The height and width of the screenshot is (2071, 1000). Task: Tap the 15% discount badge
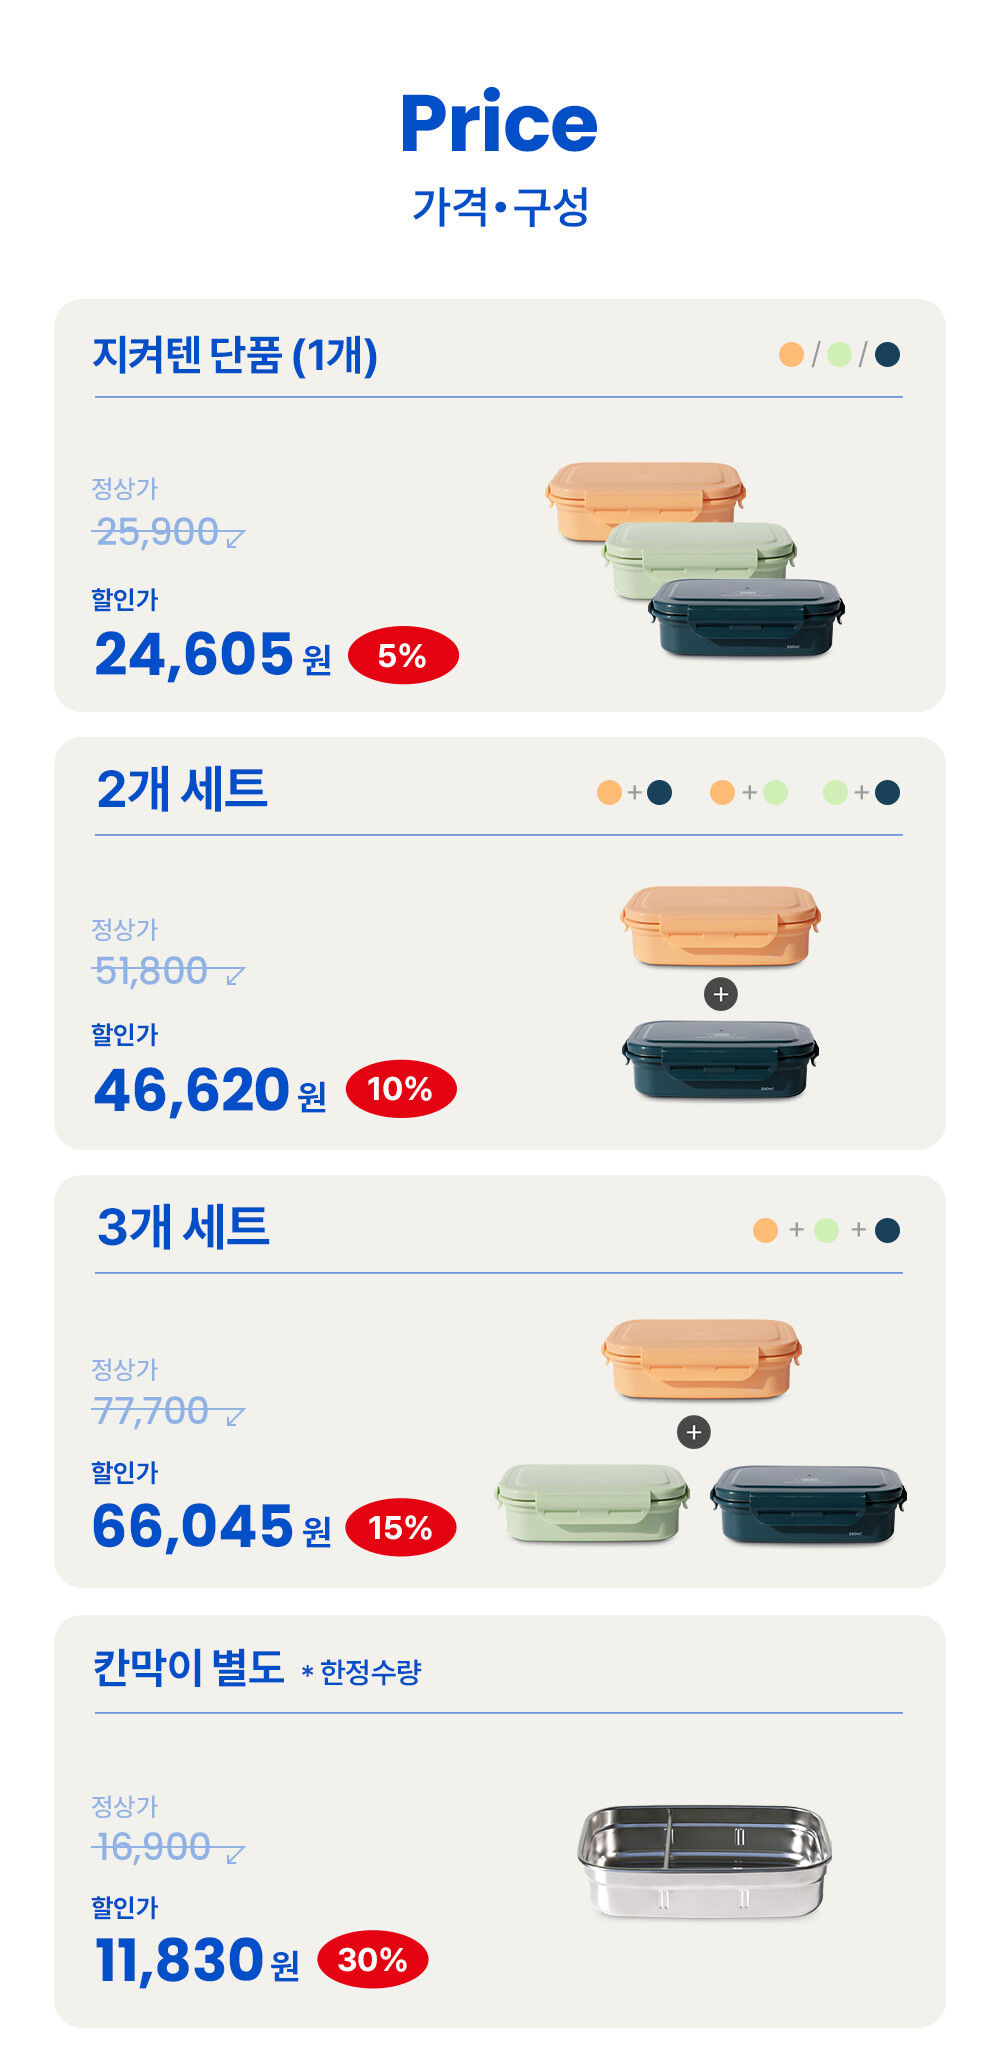click(400, 1528)
